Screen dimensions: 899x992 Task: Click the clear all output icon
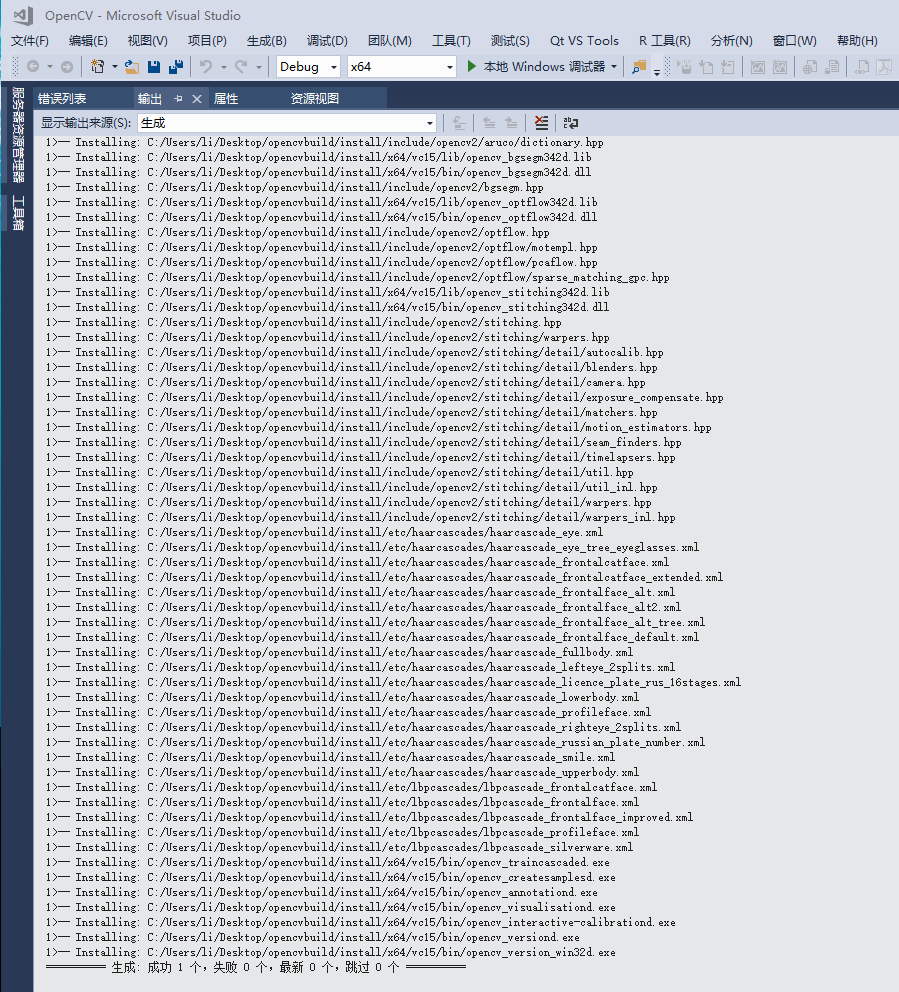point(541,123)
